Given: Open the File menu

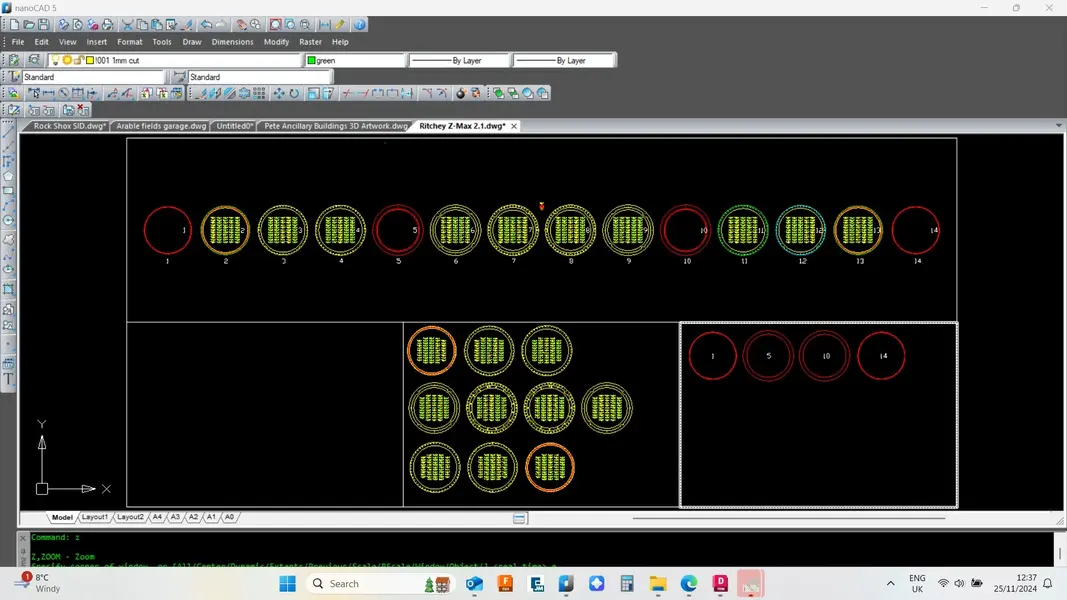Looking at the screenshot, I should coord(18,41).
